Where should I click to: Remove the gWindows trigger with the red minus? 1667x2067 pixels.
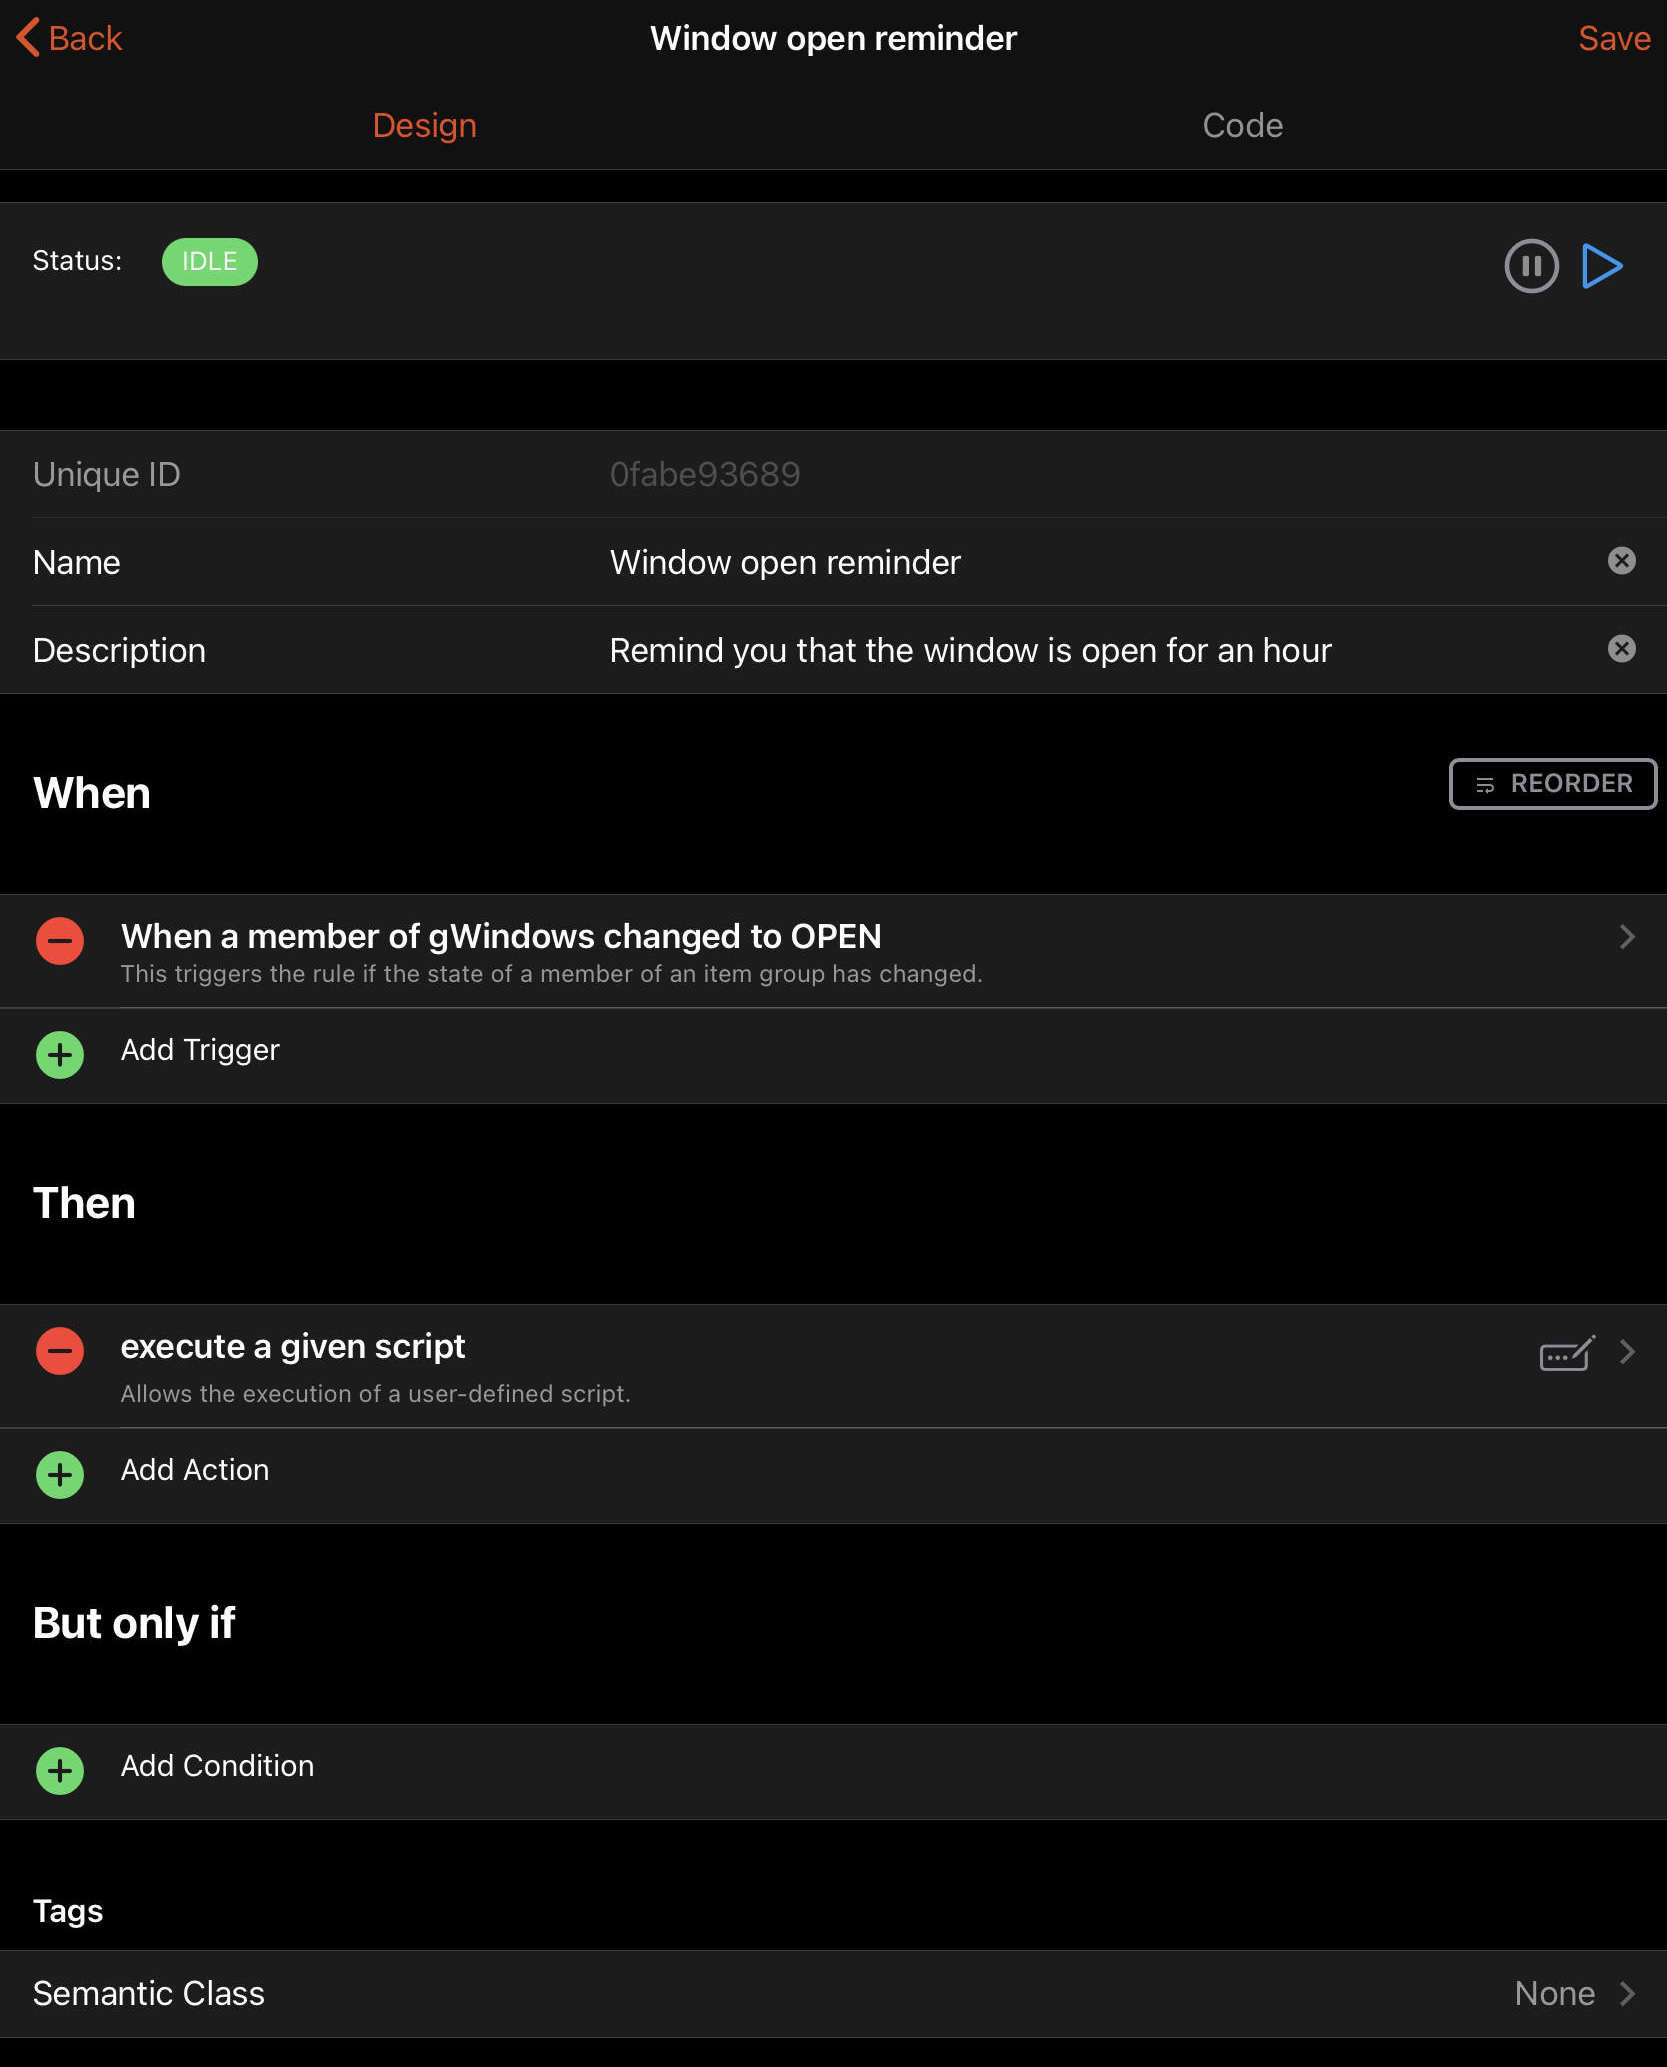click(x=59, y=940)
